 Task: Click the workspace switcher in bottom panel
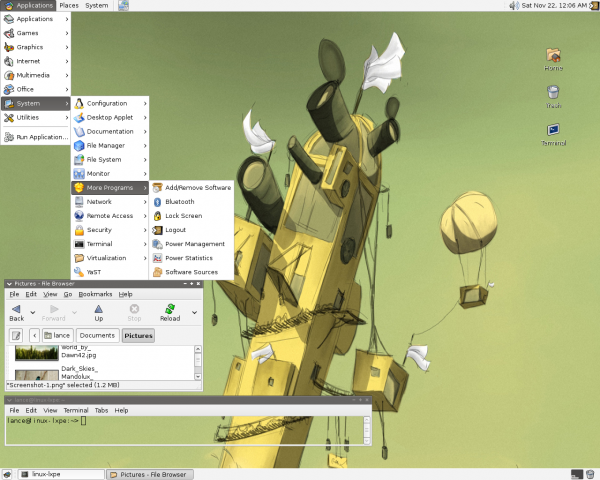577,474
